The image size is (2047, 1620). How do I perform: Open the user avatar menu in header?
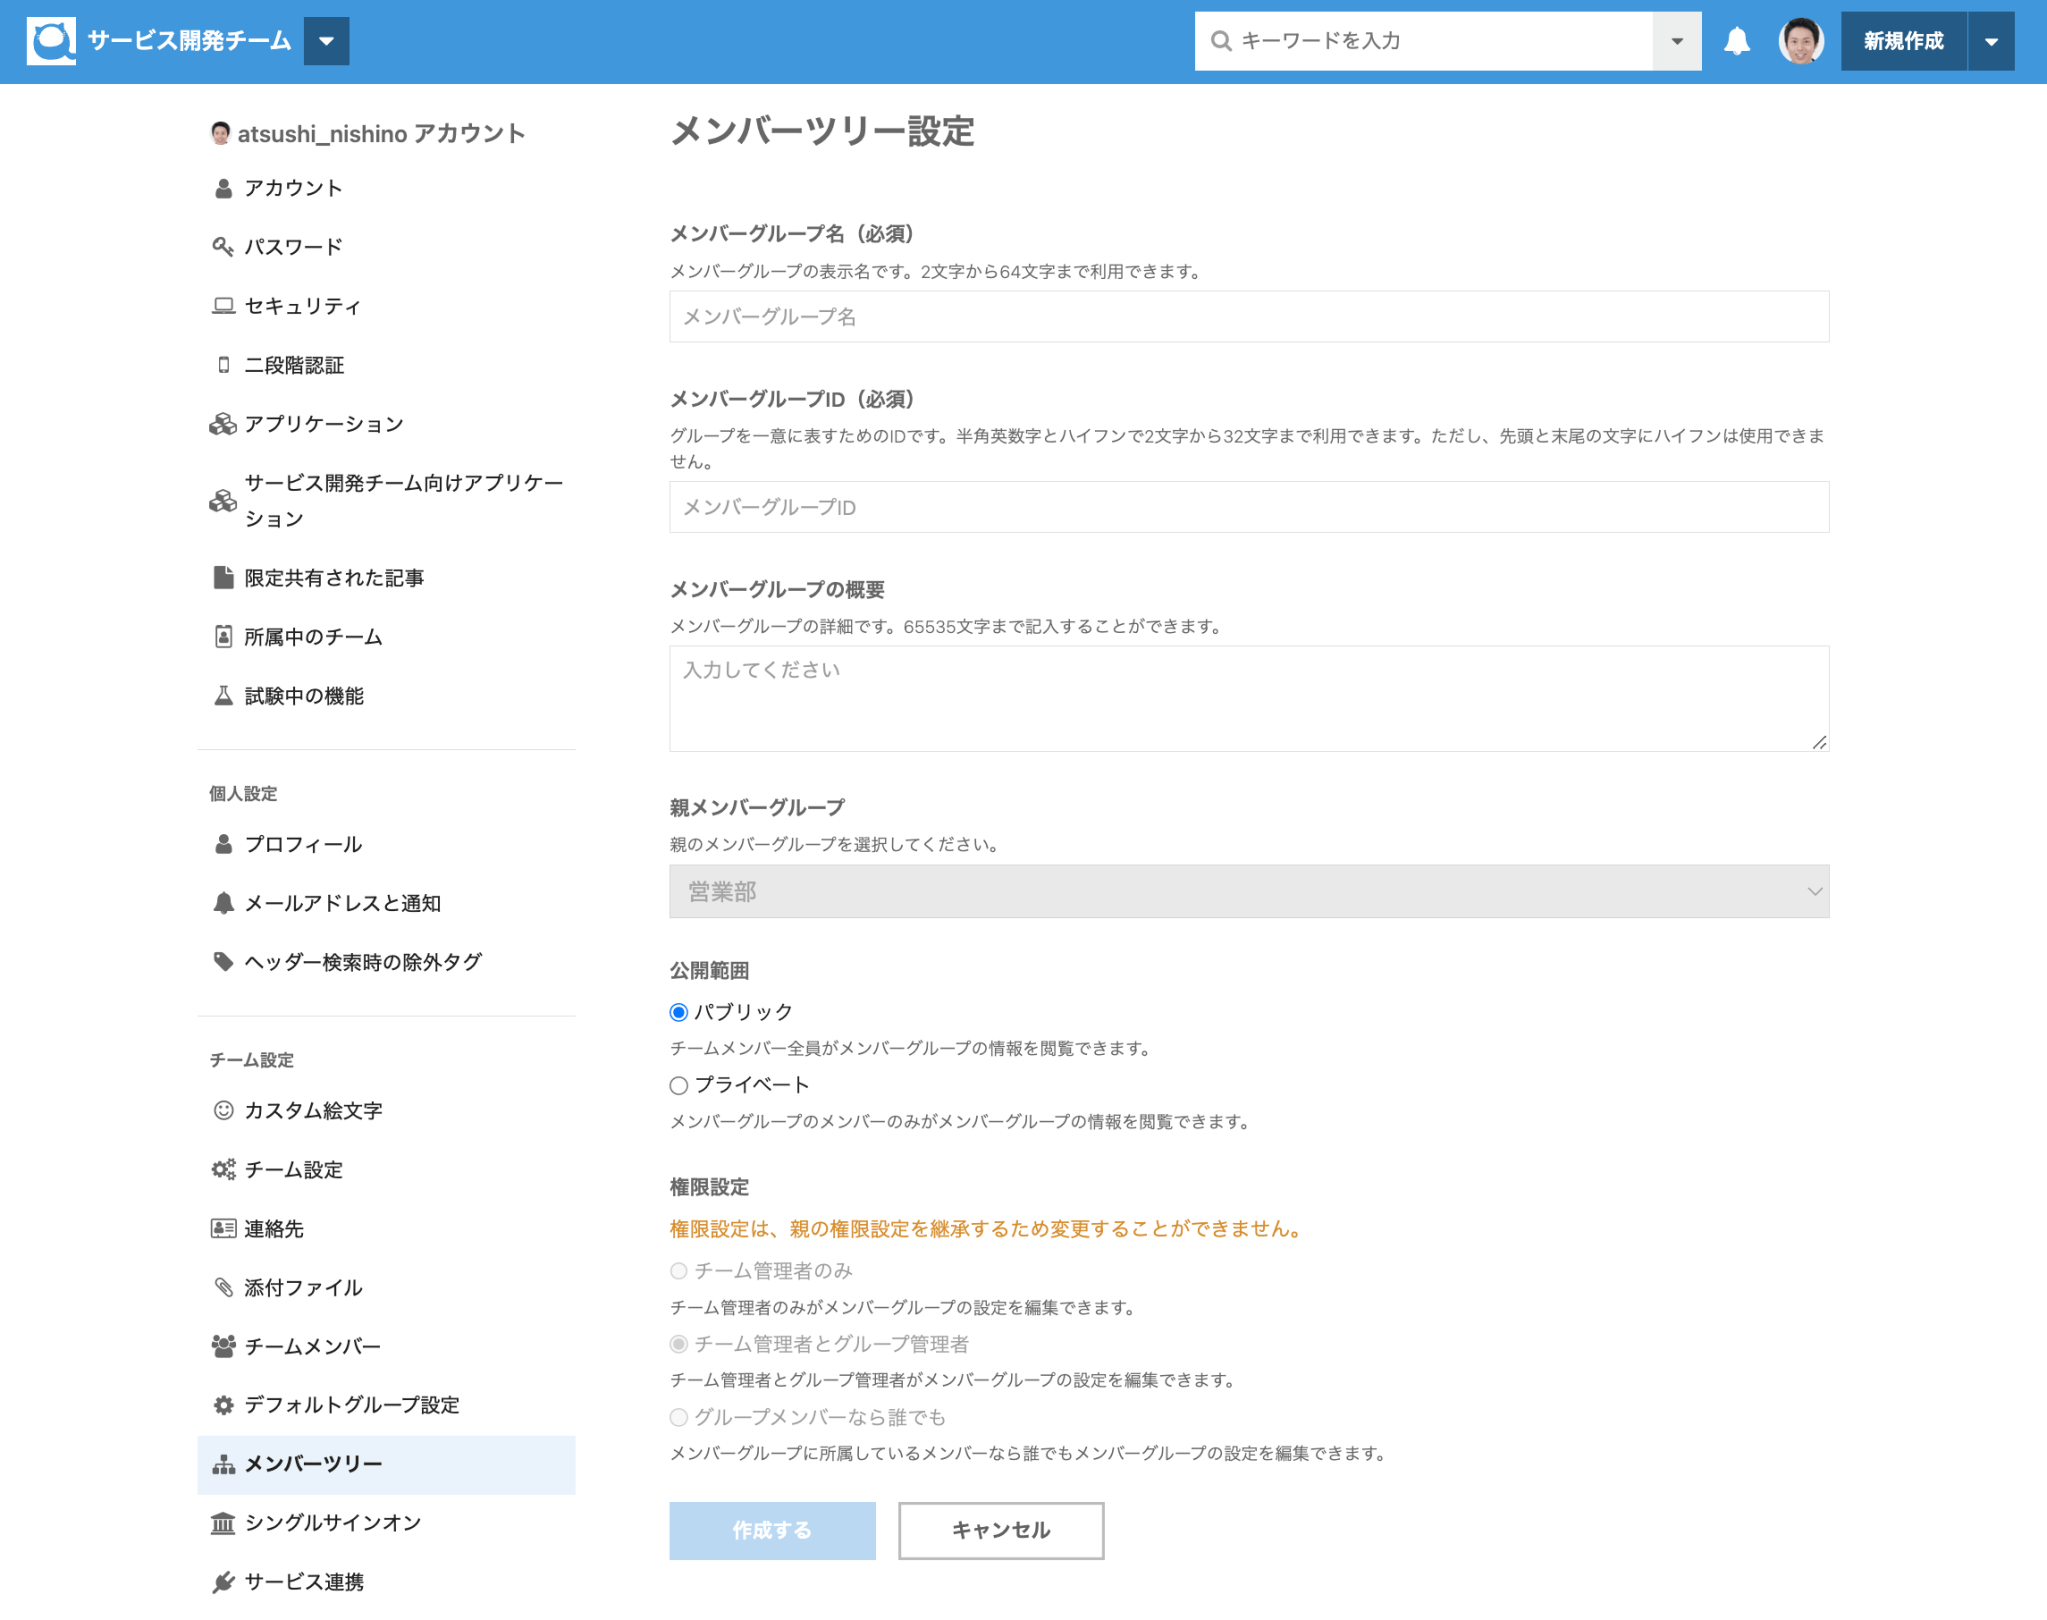click(x=1801, y=41)
